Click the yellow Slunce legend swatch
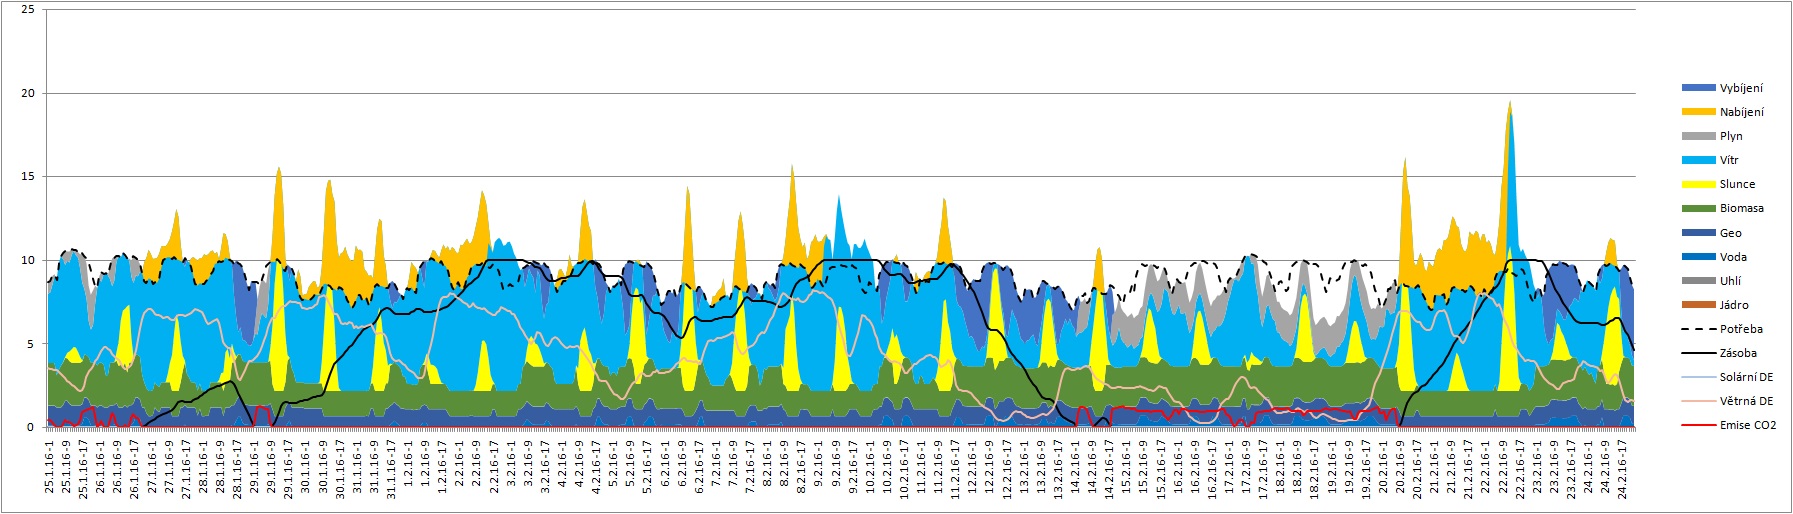This screenshot has width=1793, height=514. (x=1699, y=184)
